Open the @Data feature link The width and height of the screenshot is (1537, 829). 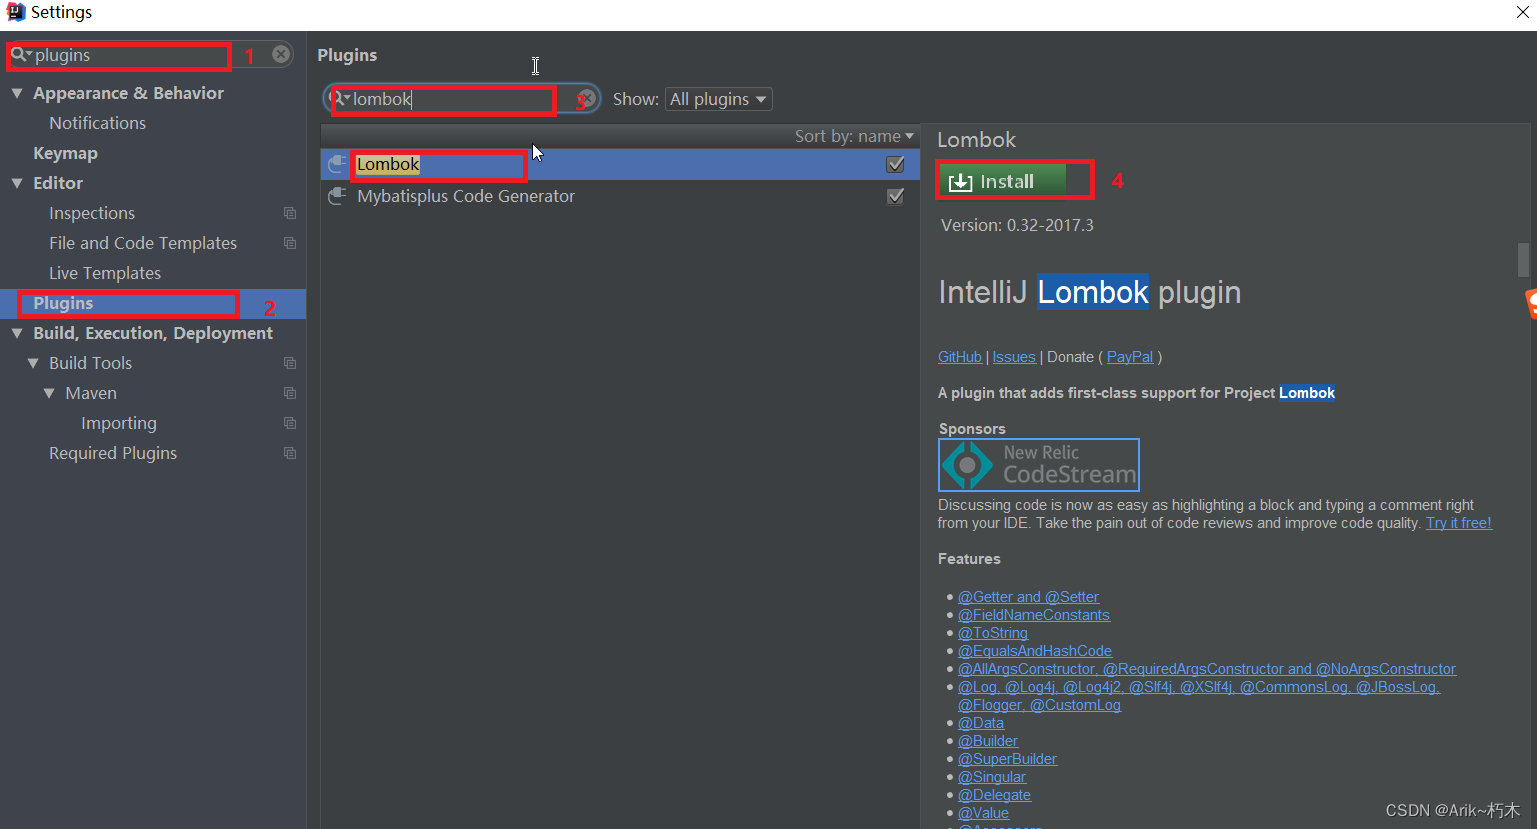point(981,723)
